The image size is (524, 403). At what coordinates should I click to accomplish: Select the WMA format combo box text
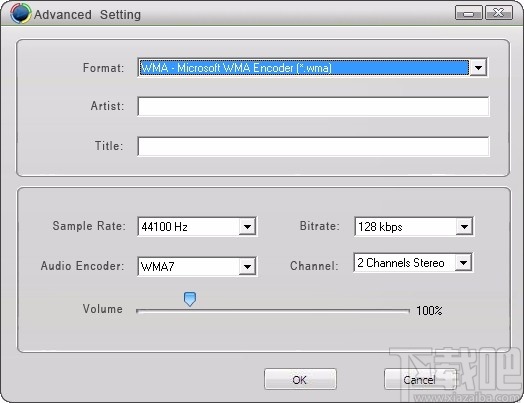point(303,68)
